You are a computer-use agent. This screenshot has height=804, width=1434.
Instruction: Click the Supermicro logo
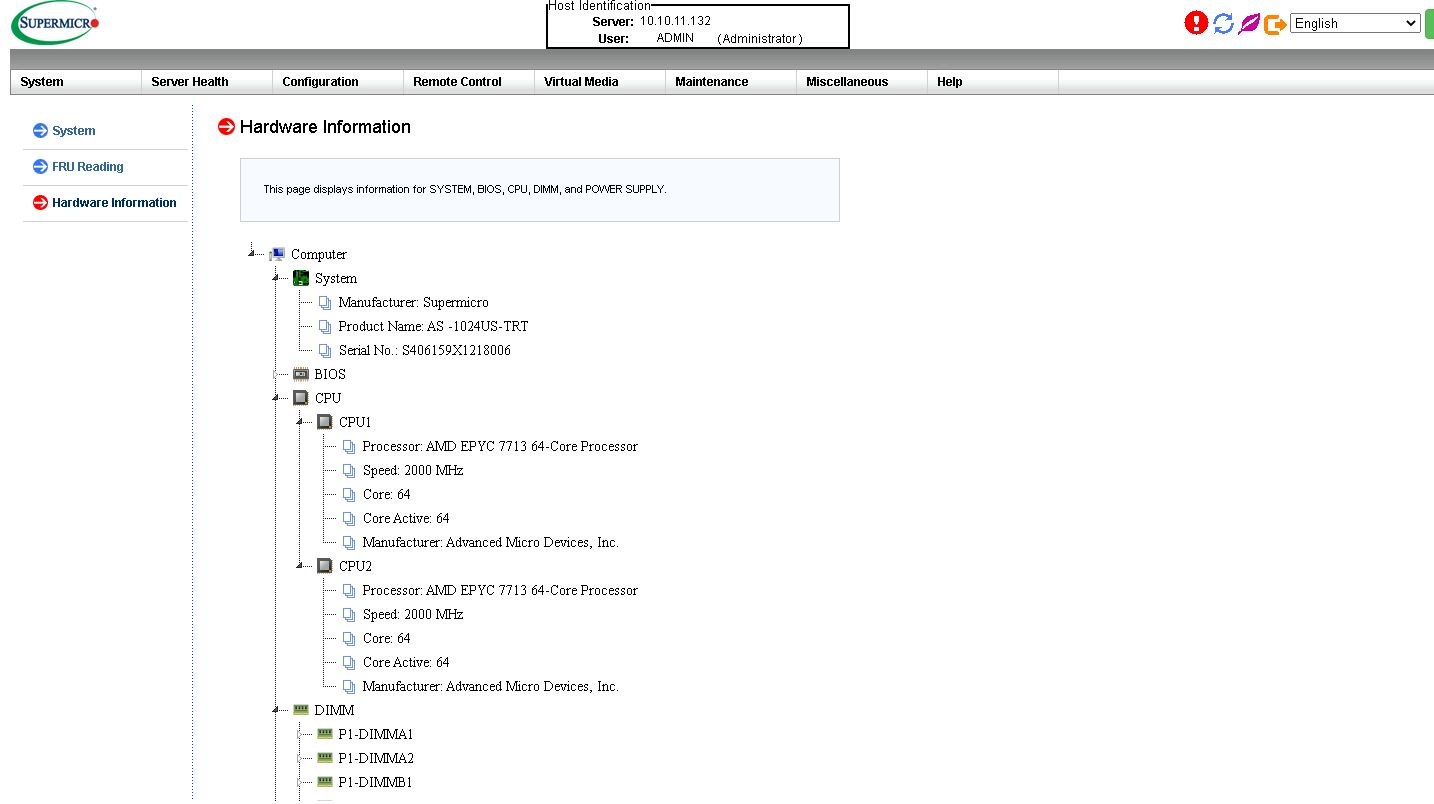56,23
